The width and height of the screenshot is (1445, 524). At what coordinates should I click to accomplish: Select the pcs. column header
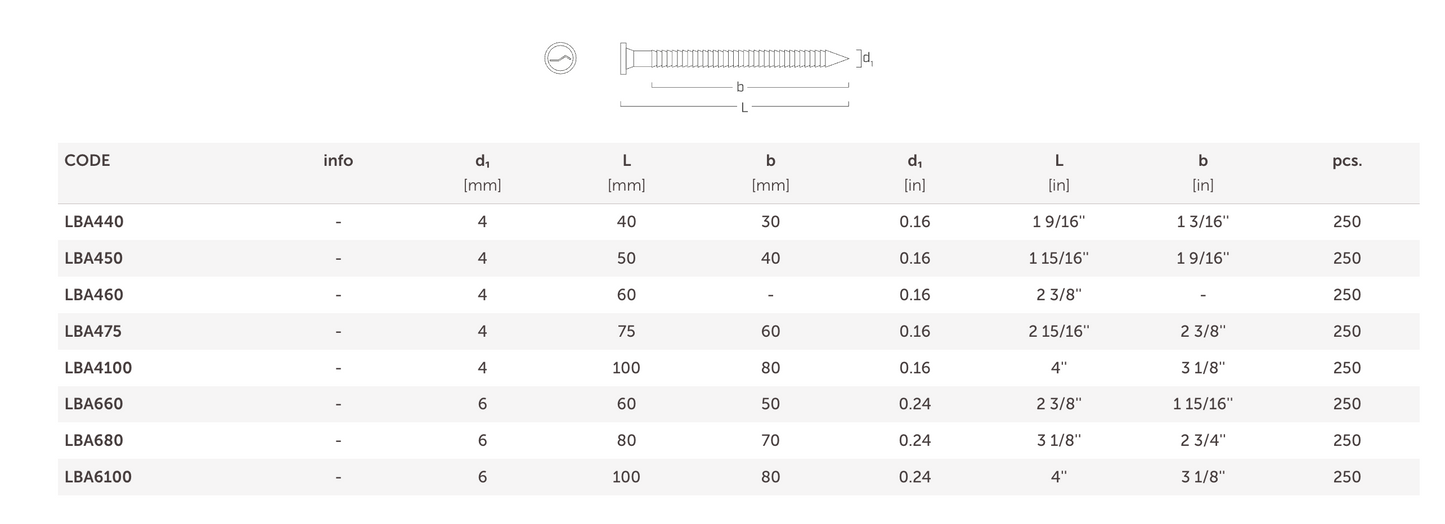1347,160
